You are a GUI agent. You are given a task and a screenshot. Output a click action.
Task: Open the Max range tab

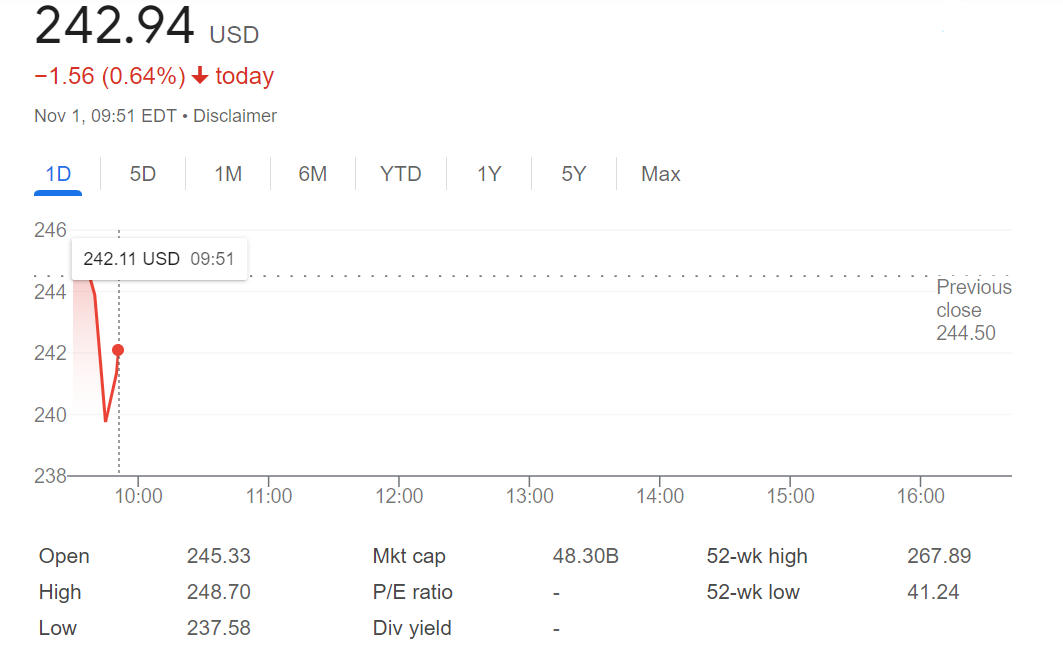coord(660,174)
